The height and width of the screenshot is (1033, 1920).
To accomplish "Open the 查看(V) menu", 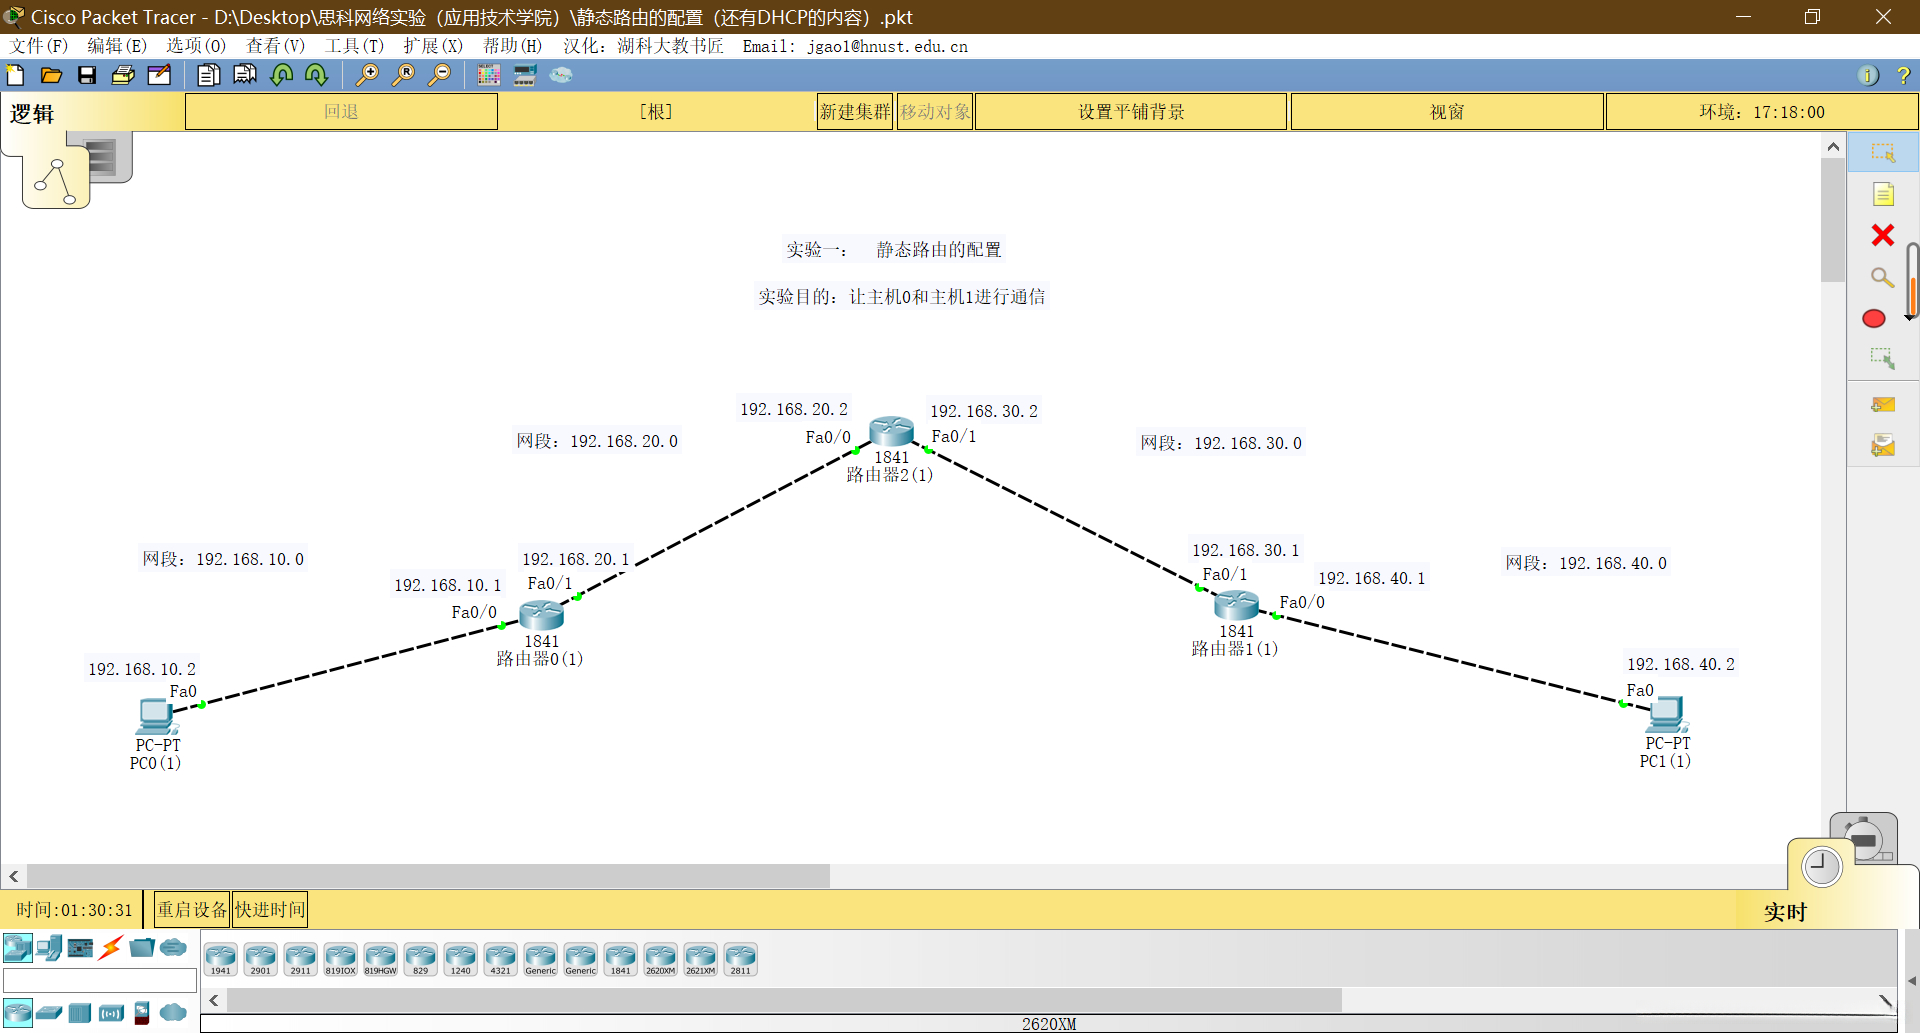I will tap(275, 46).
